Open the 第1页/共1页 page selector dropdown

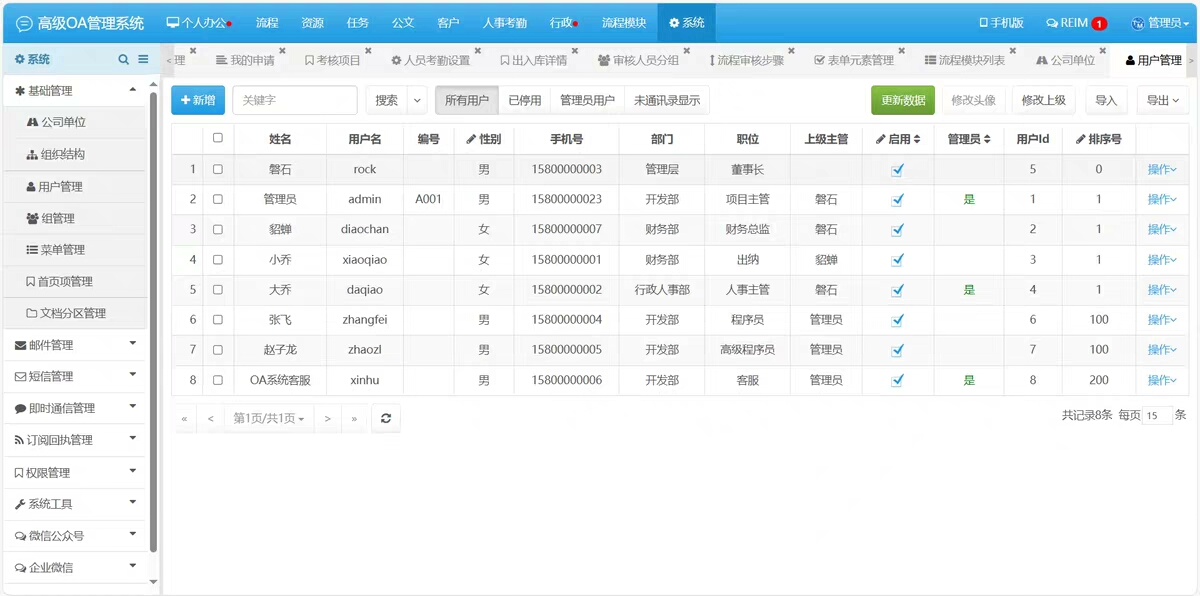269,419
